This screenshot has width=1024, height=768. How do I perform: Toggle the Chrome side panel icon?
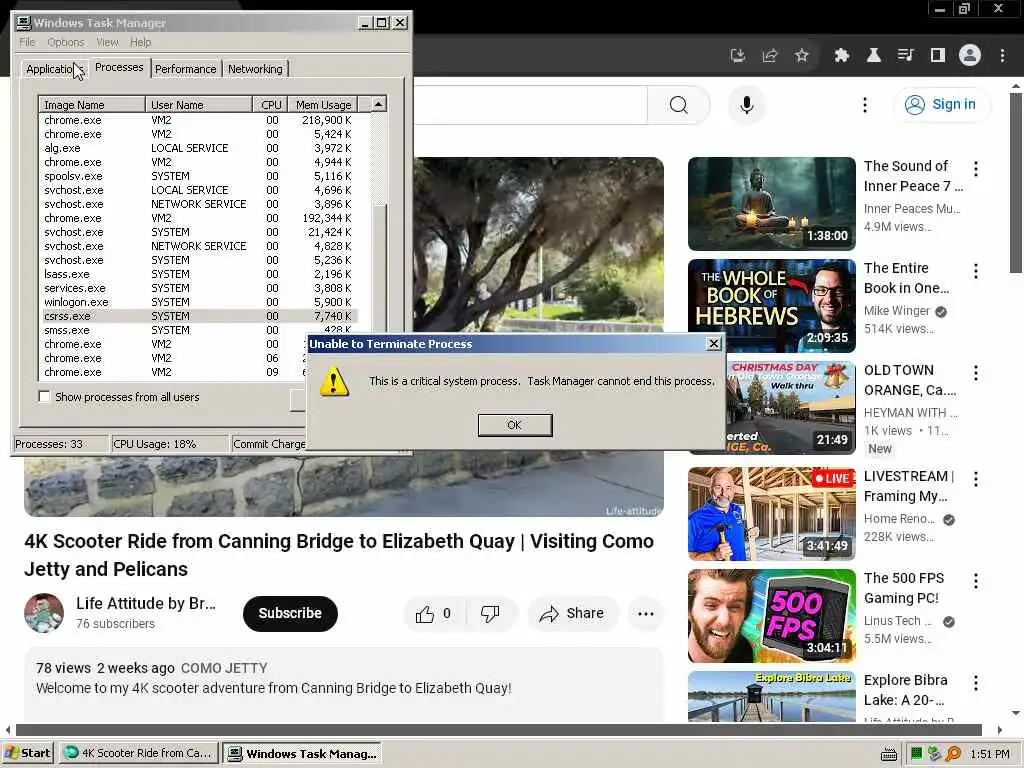[x=938, y=56]
